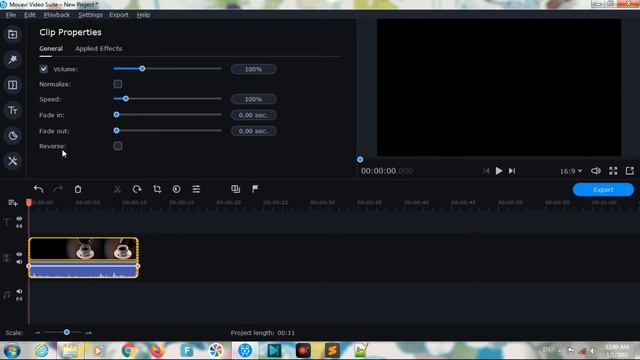Open the Transitions panel icon
Screen dimensions: 640x360
tap(13, 85)
